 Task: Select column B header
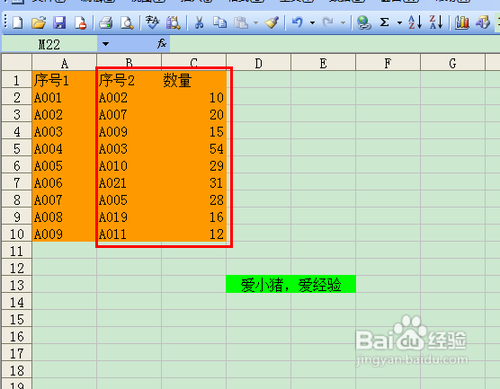point(129,63)
